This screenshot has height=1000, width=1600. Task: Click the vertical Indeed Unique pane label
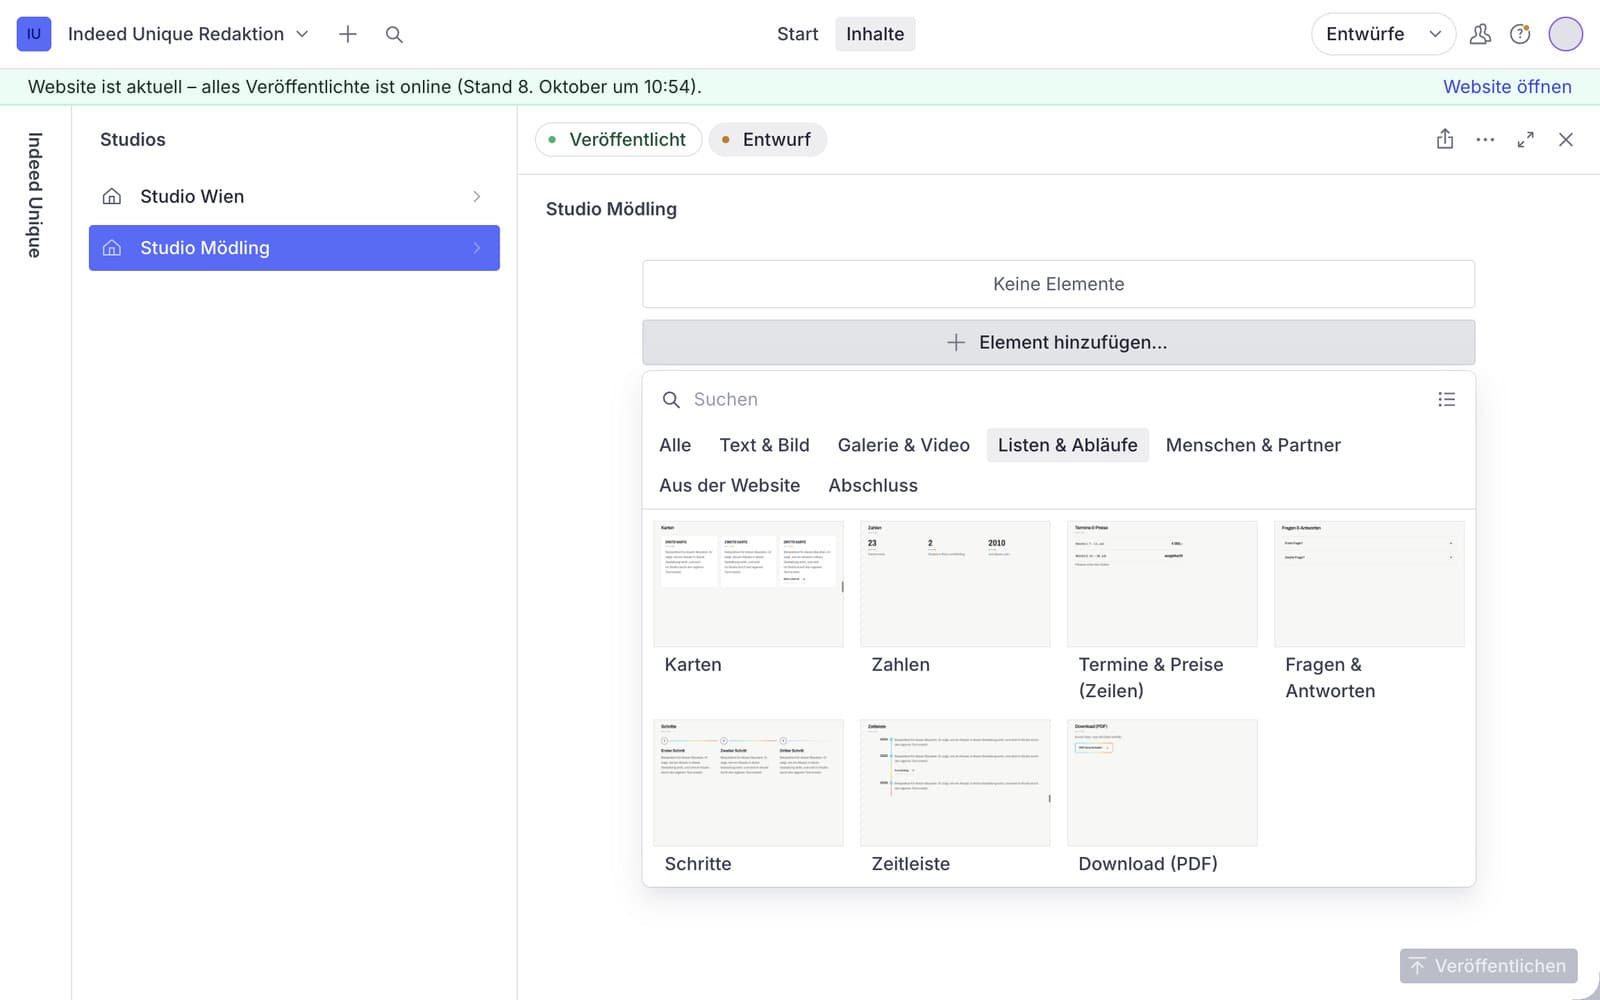[x=35, y=195]
